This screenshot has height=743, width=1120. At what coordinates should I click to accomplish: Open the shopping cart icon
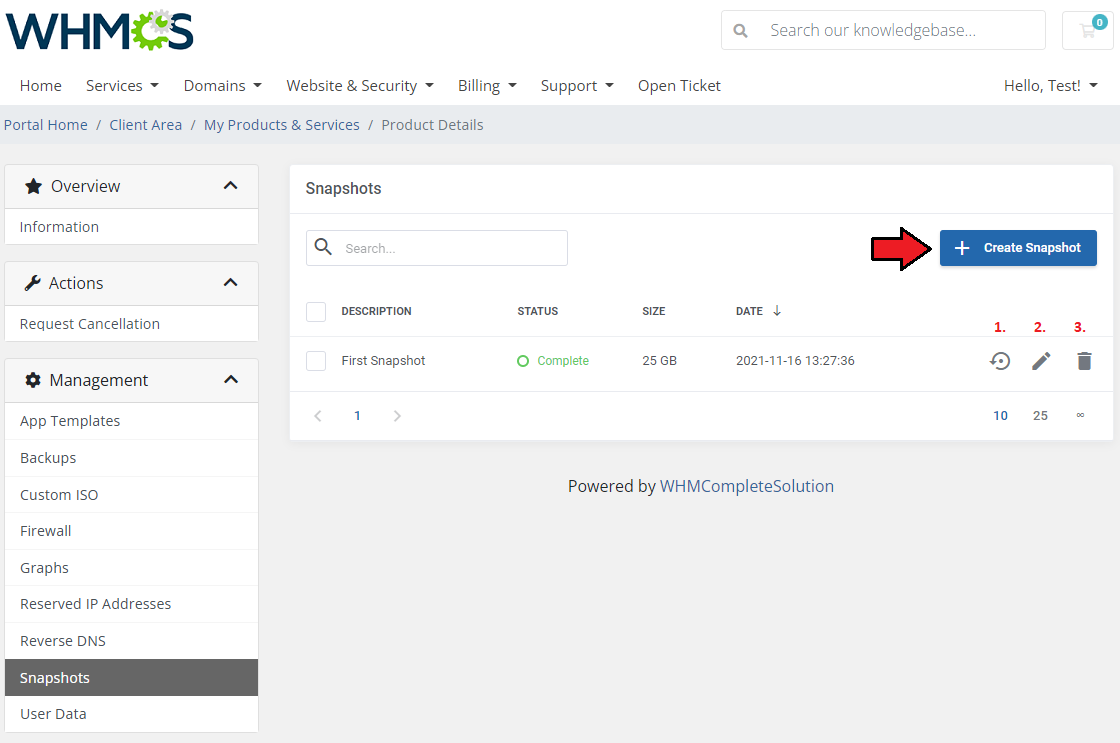1087,30
